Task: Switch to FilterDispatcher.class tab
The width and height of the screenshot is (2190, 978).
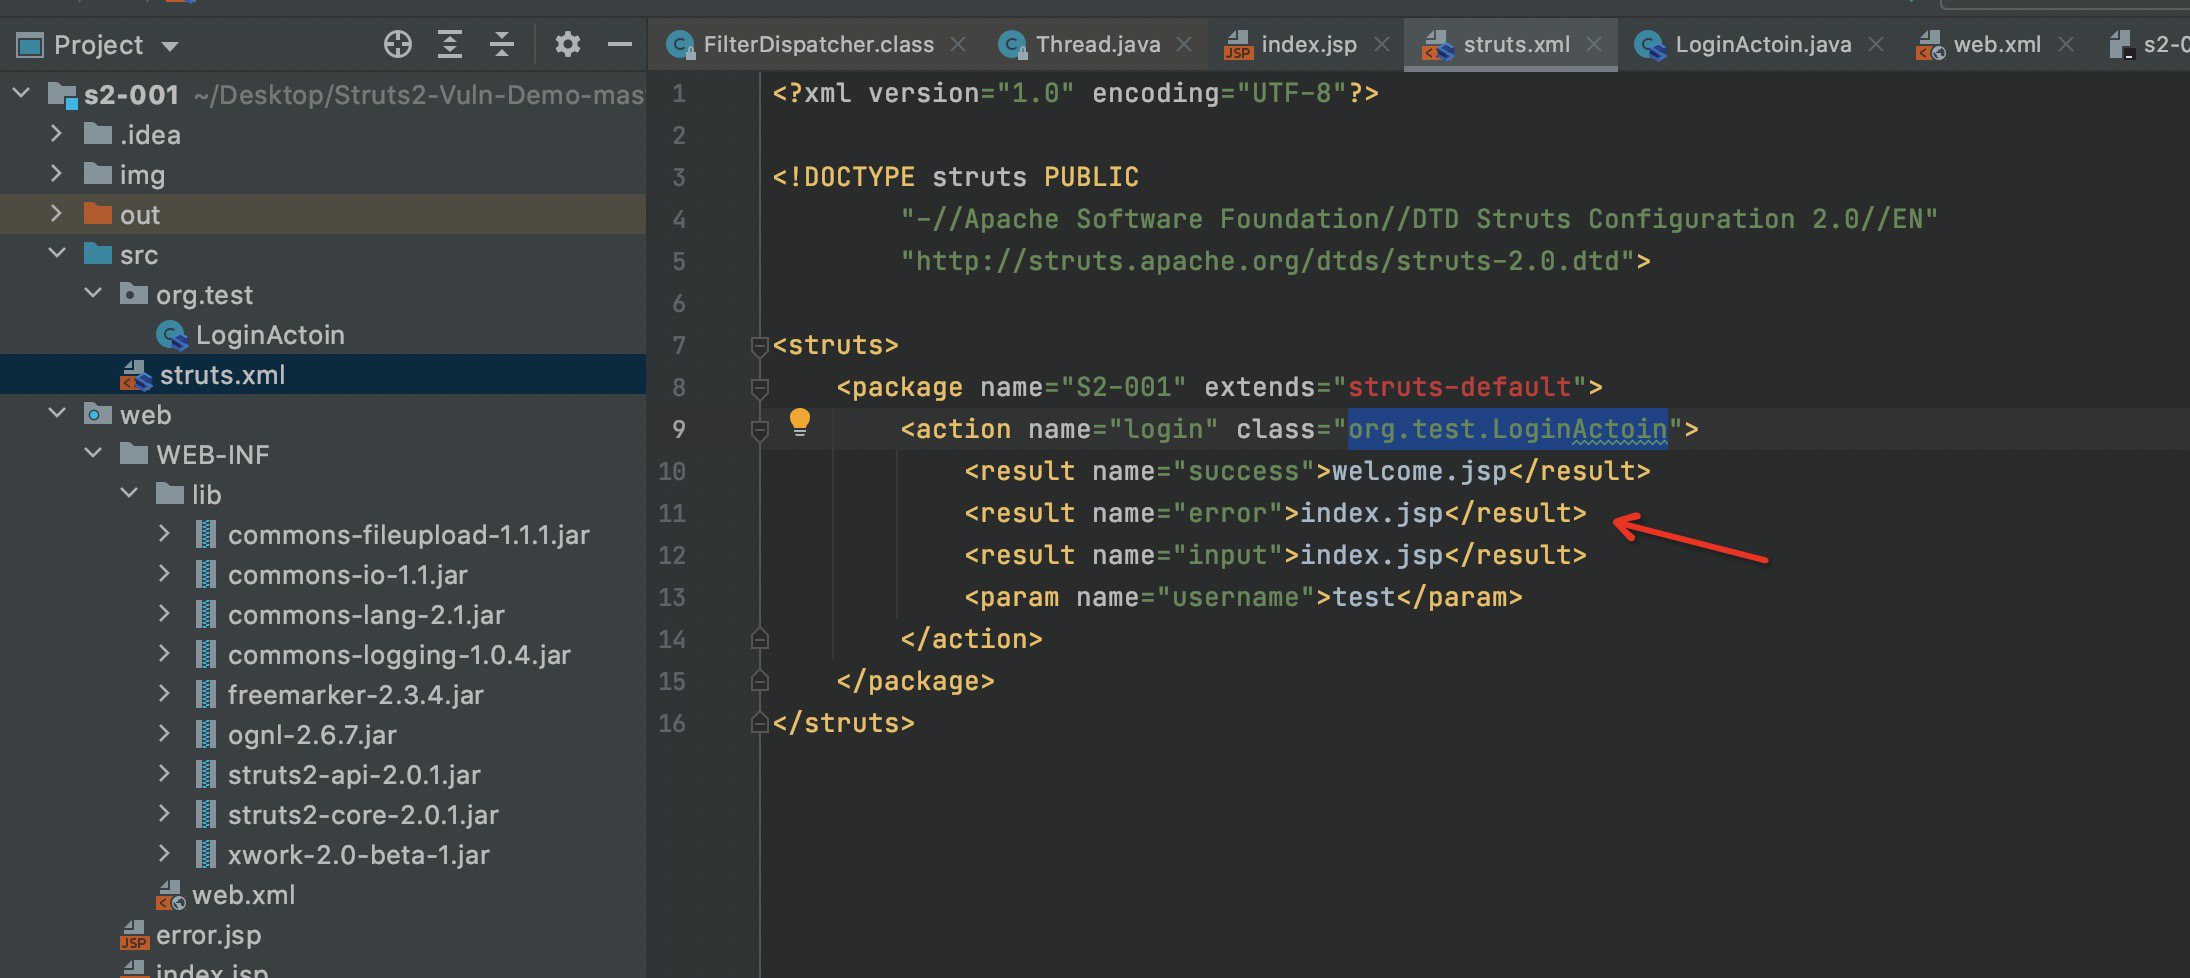Action: [818, 45]
